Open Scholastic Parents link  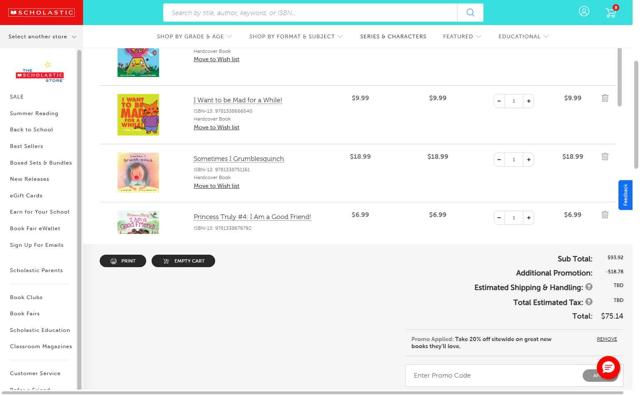pos(36,270)
